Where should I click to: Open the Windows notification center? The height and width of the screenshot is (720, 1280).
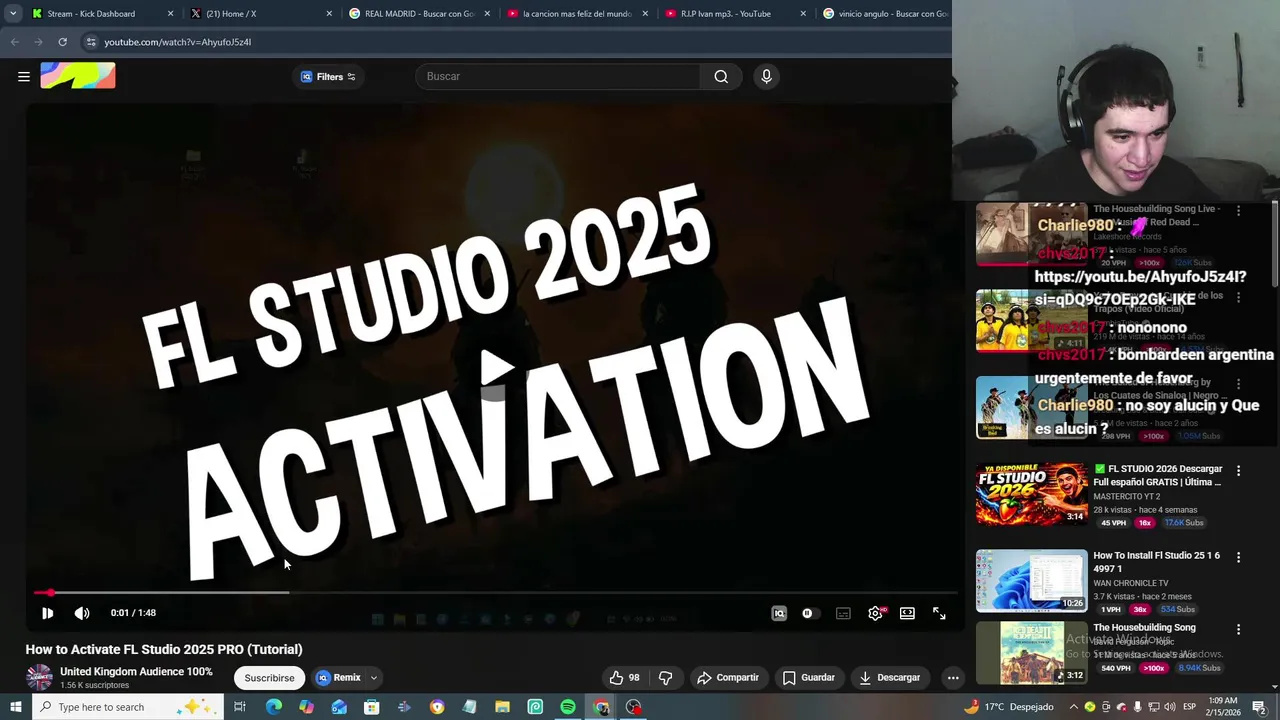tap(1259, 707)
